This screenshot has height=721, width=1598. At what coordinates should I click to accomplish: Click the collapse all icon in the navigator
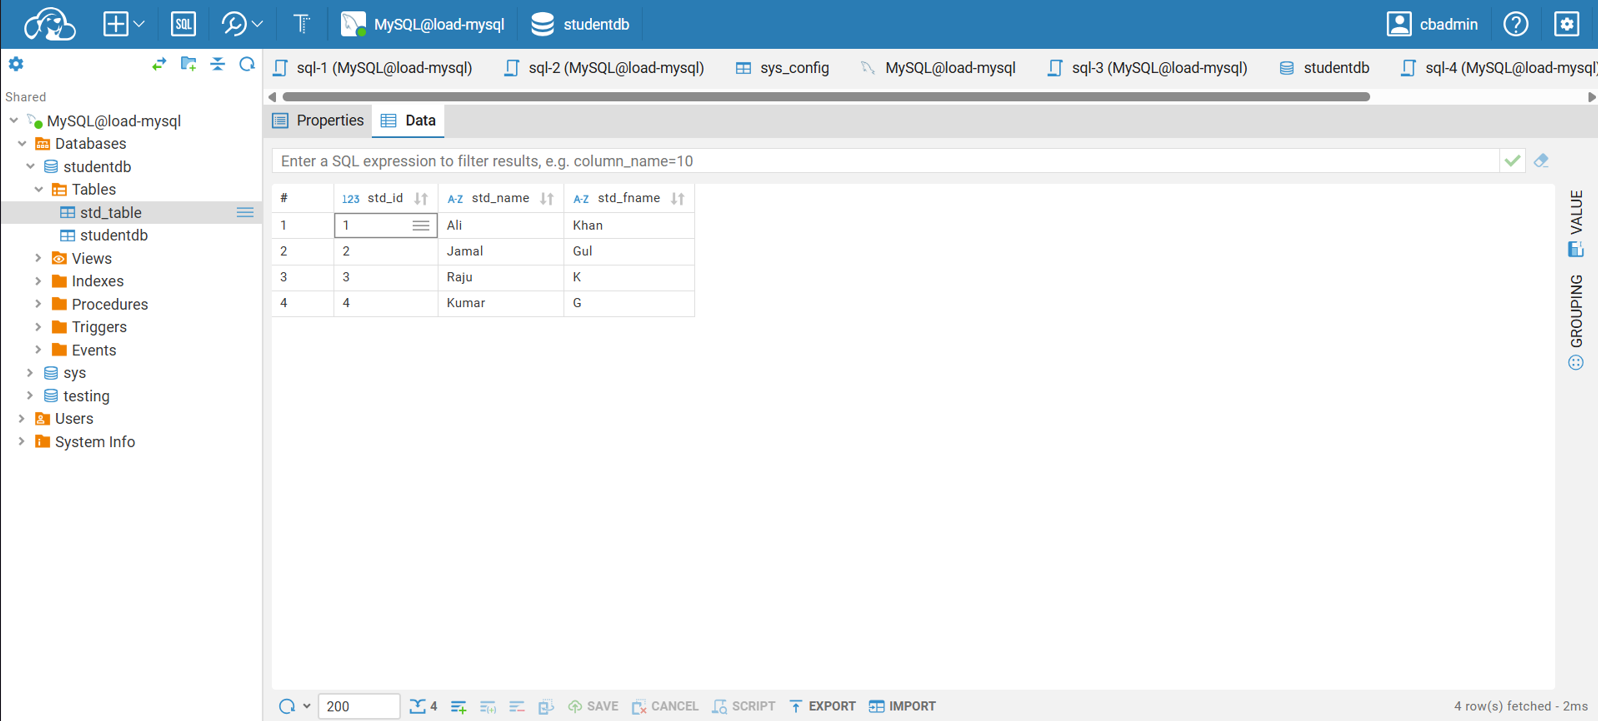click(218, 65)
